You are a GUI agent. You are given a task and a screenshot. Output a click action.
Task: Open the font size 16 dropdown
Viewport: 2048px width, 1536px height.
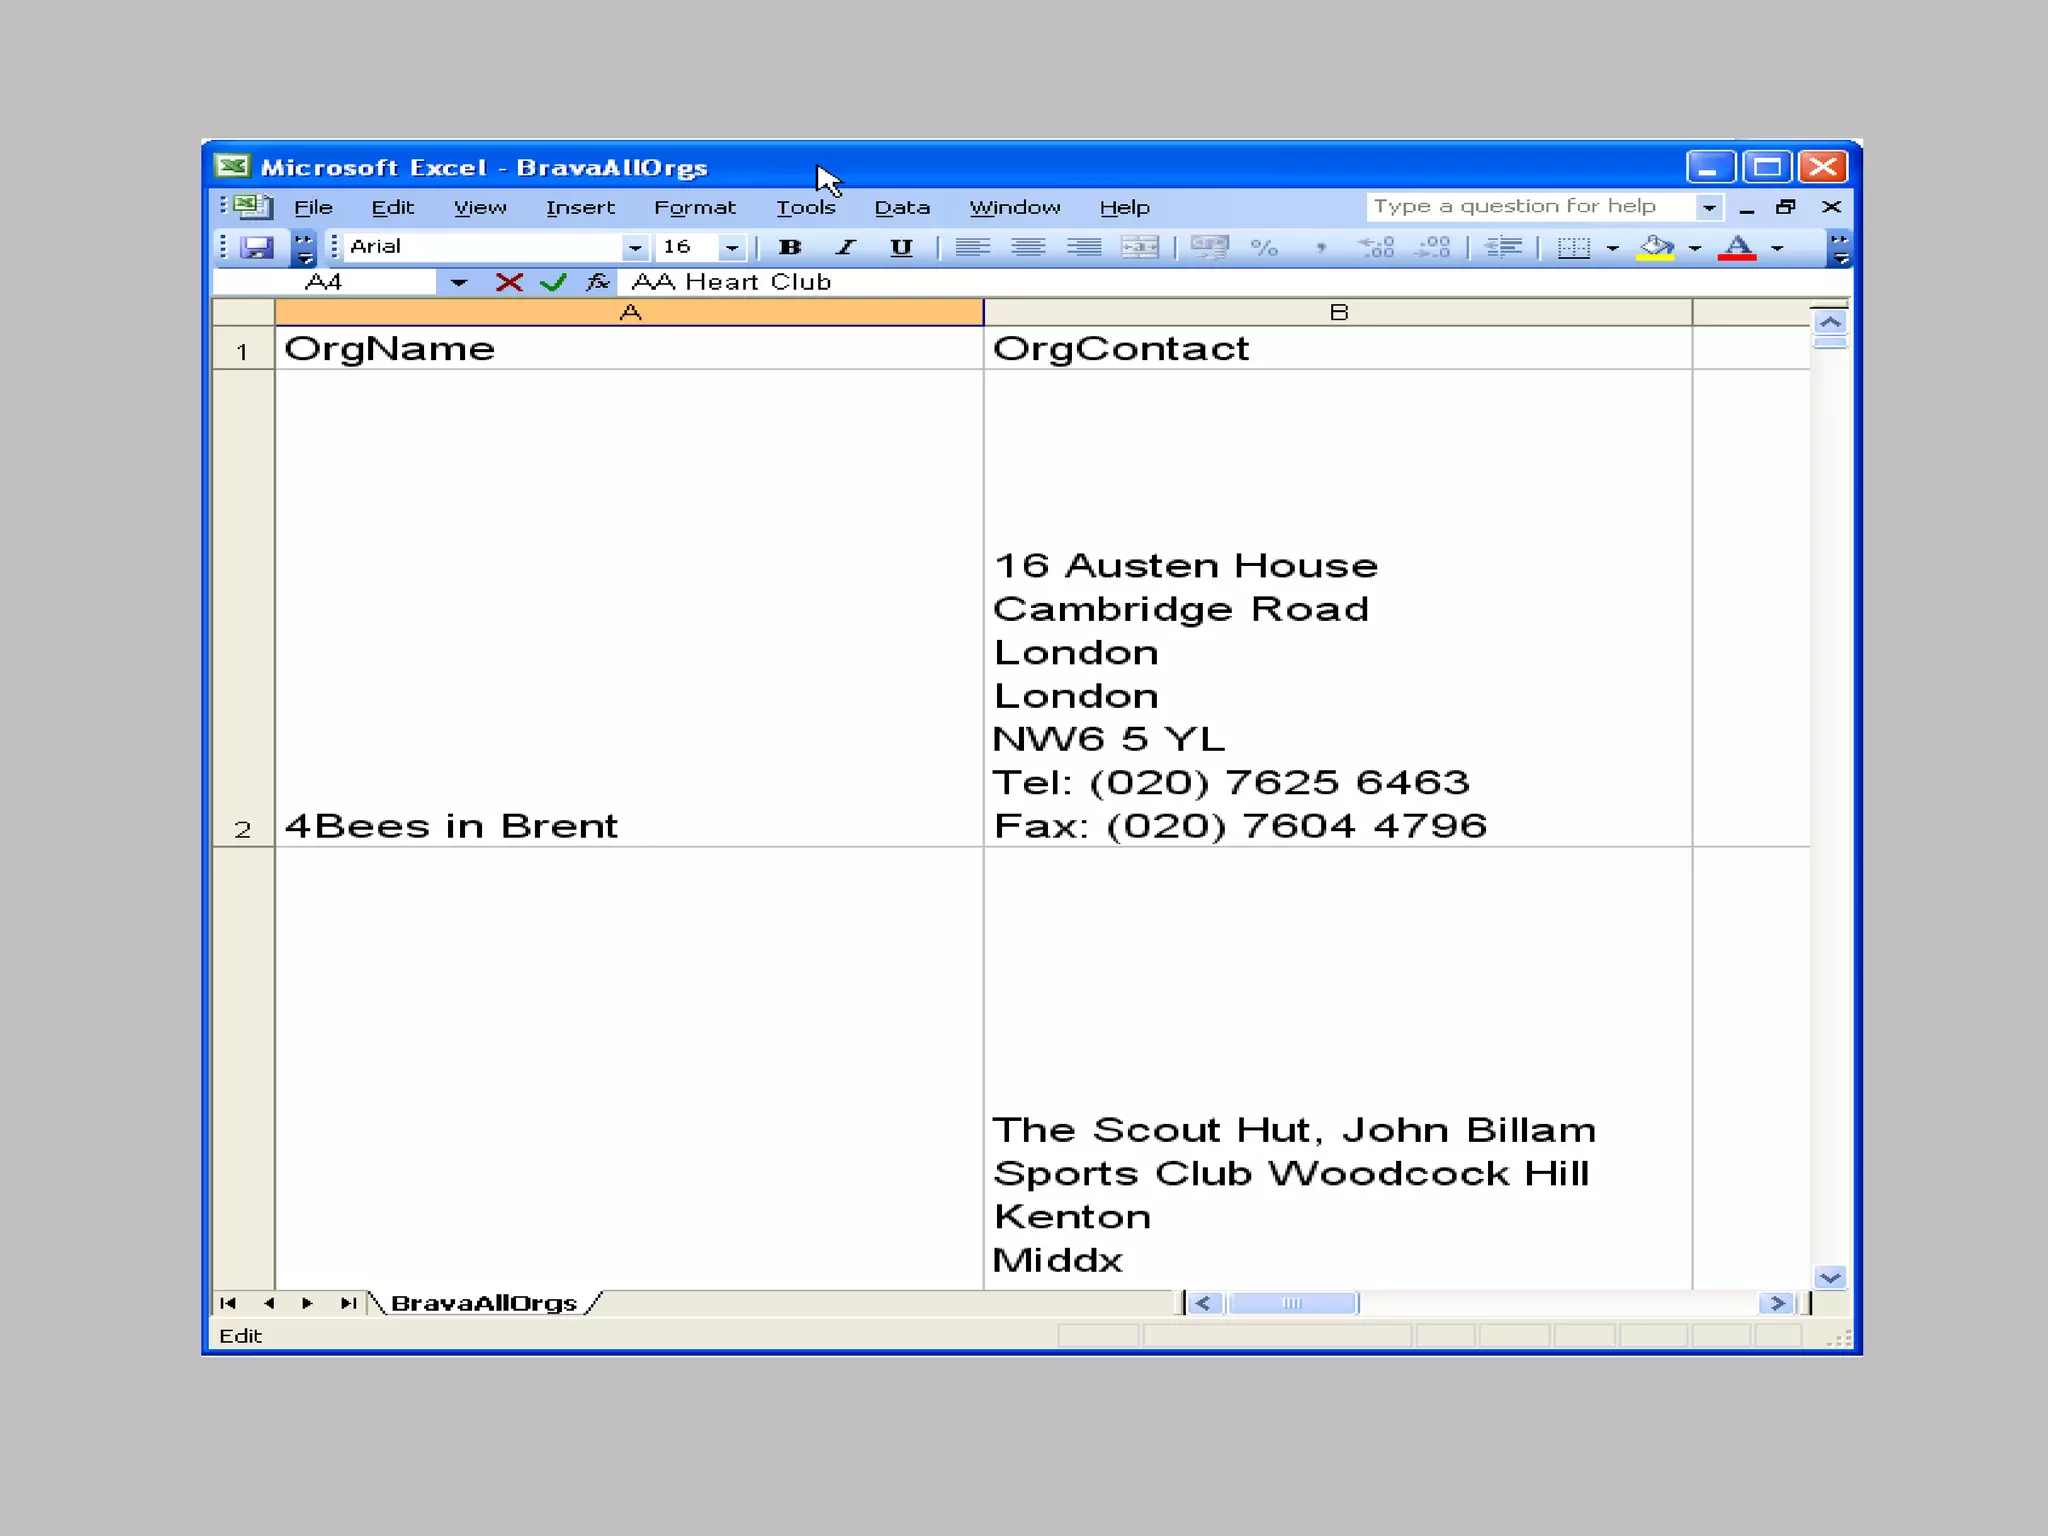coord(732,247)
